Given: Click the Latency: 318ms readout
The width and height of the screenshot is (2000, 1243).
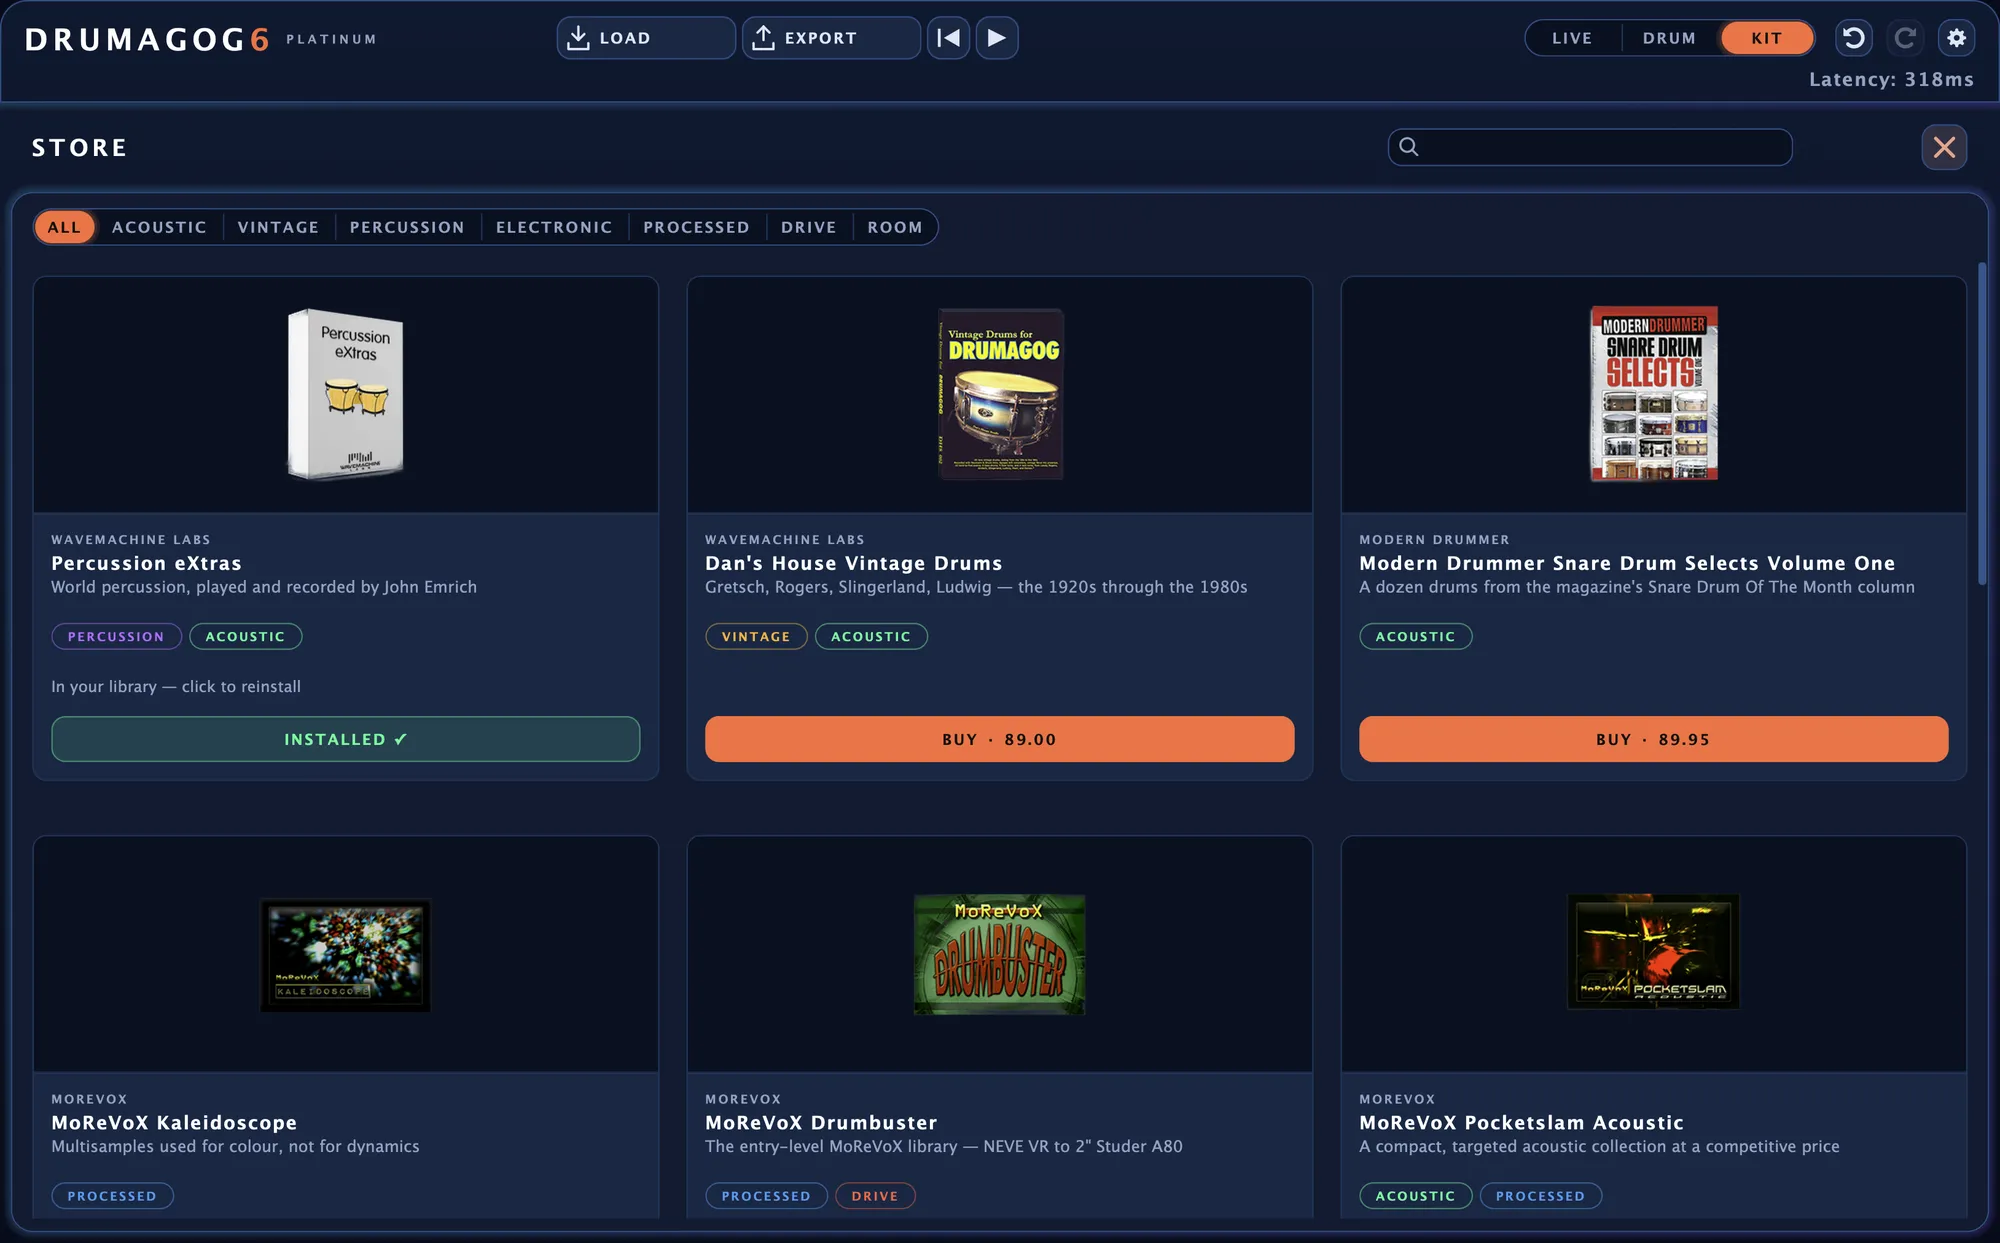Looking at the screenshot, I should tap(1891, 80).
